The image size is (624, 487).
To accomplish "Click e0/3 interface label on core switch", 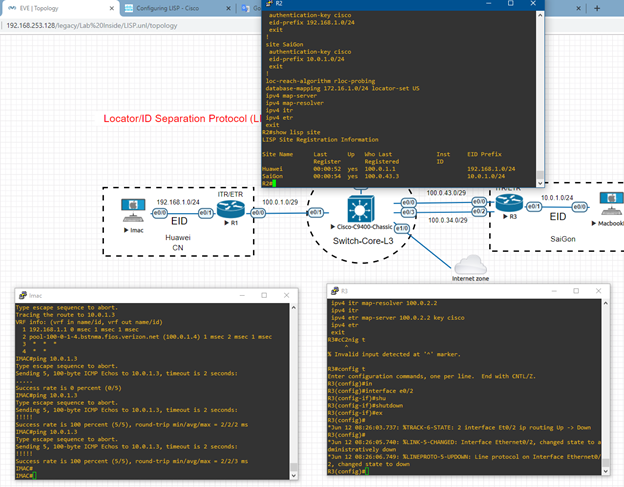I will [x=408, y=212].
